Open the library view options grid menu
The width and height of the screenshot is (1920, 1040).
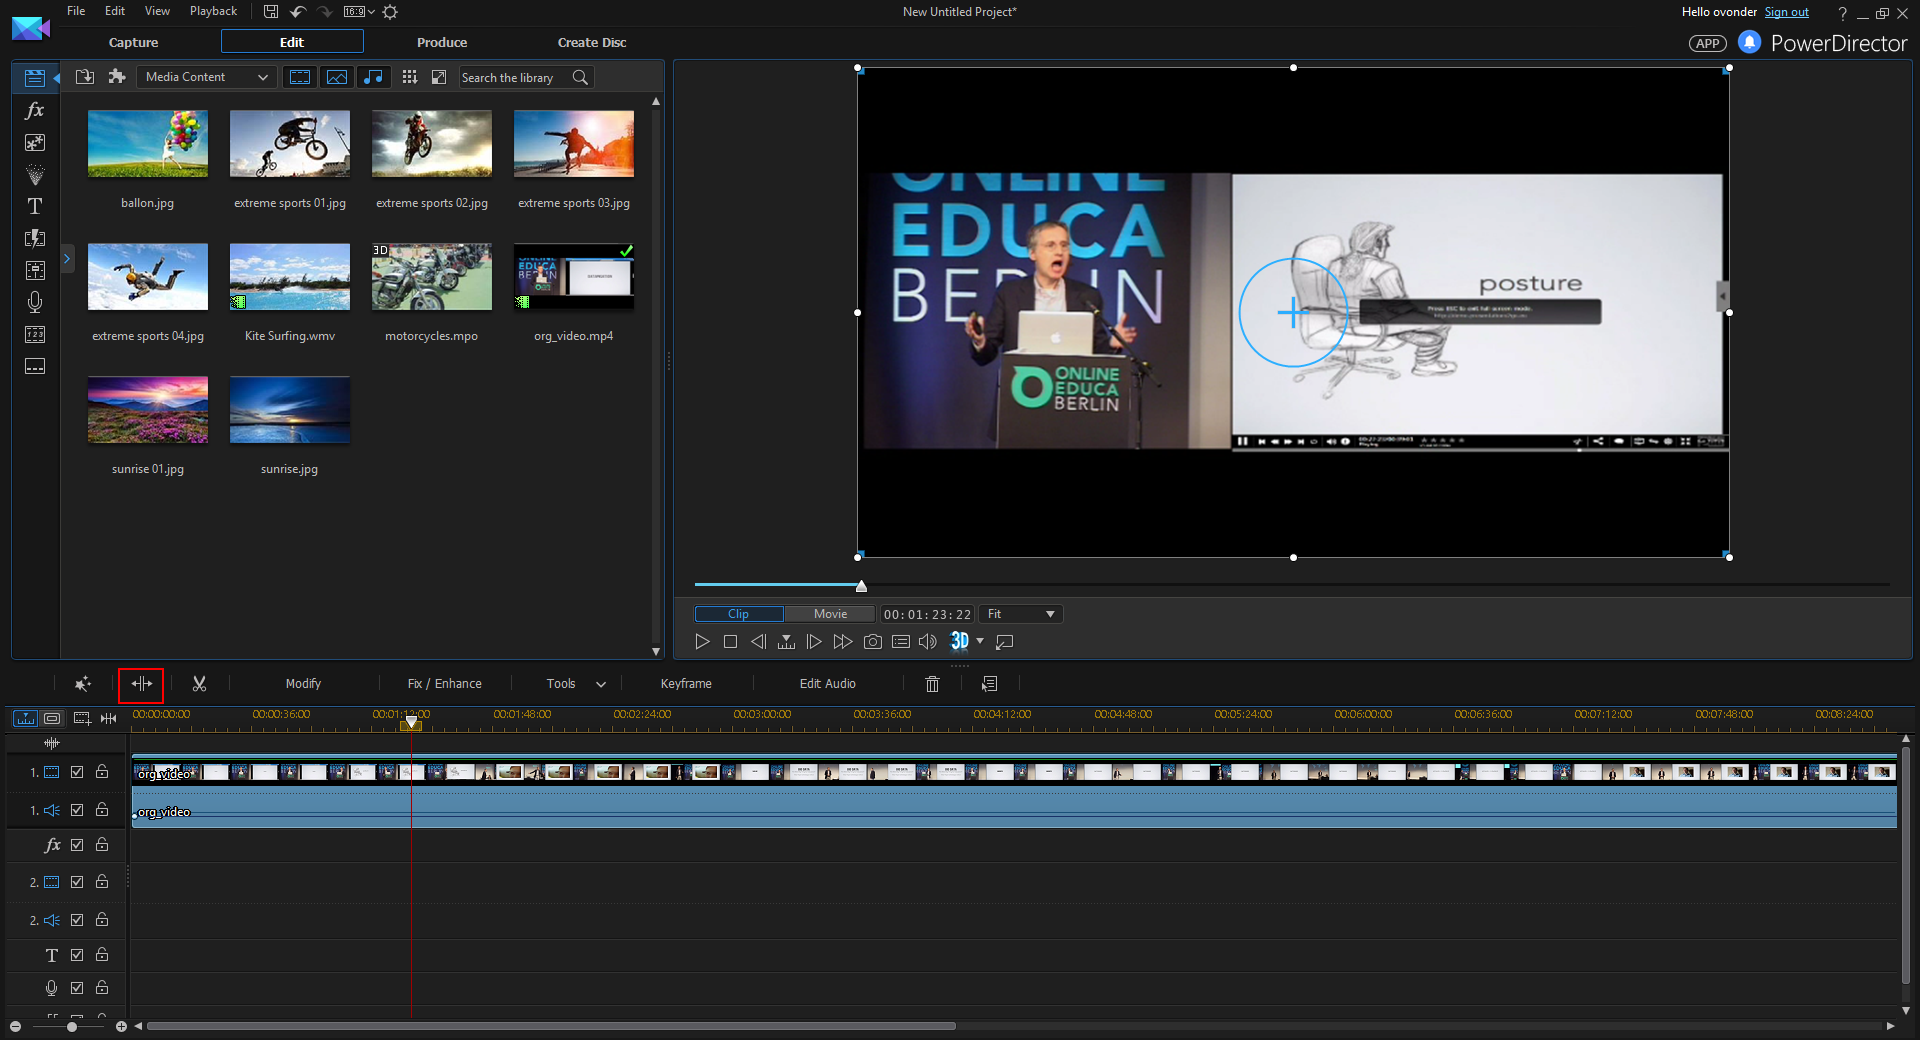pyautogui.click(x=409, y=77)
